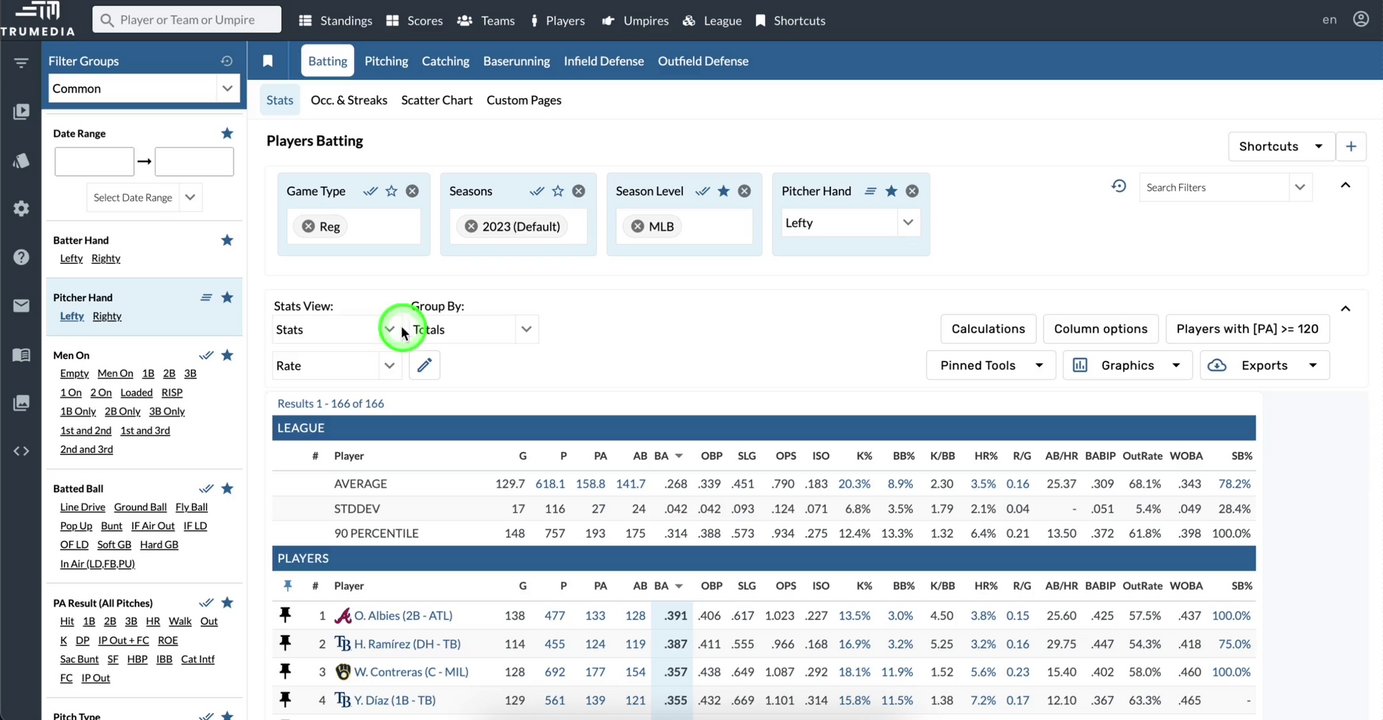This screenshot has width=1383, height=720.
Task: Open the help question mark icon
Action: pos(21,257)
